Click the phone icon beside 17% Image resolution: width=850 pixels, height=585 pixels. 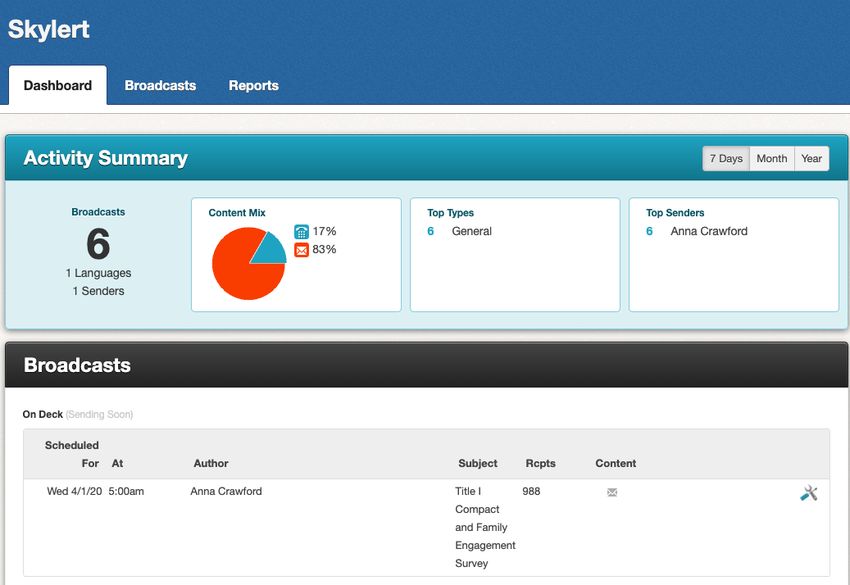click(301, 232)
